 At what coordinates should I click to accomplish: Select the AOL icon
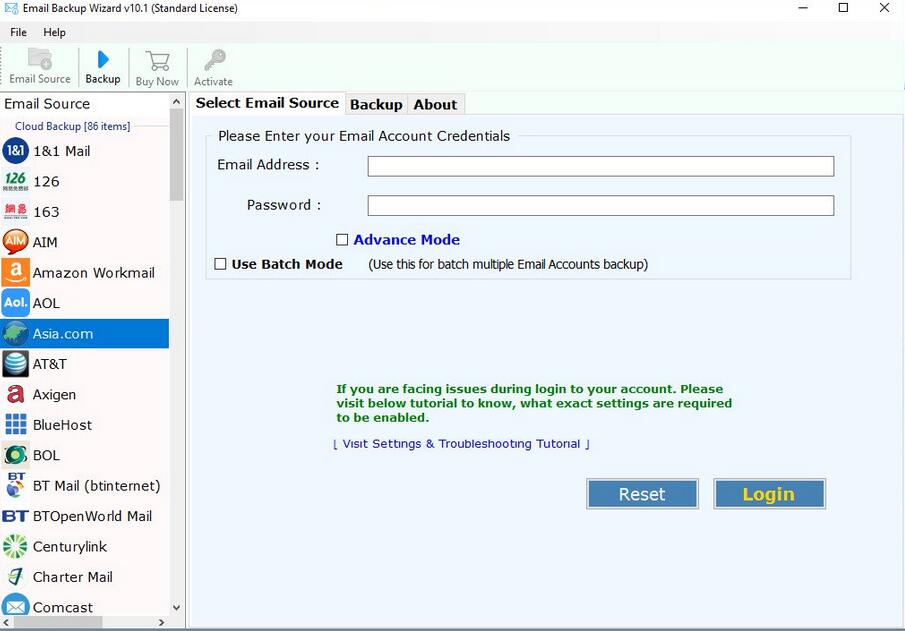(x=16, y=303)
